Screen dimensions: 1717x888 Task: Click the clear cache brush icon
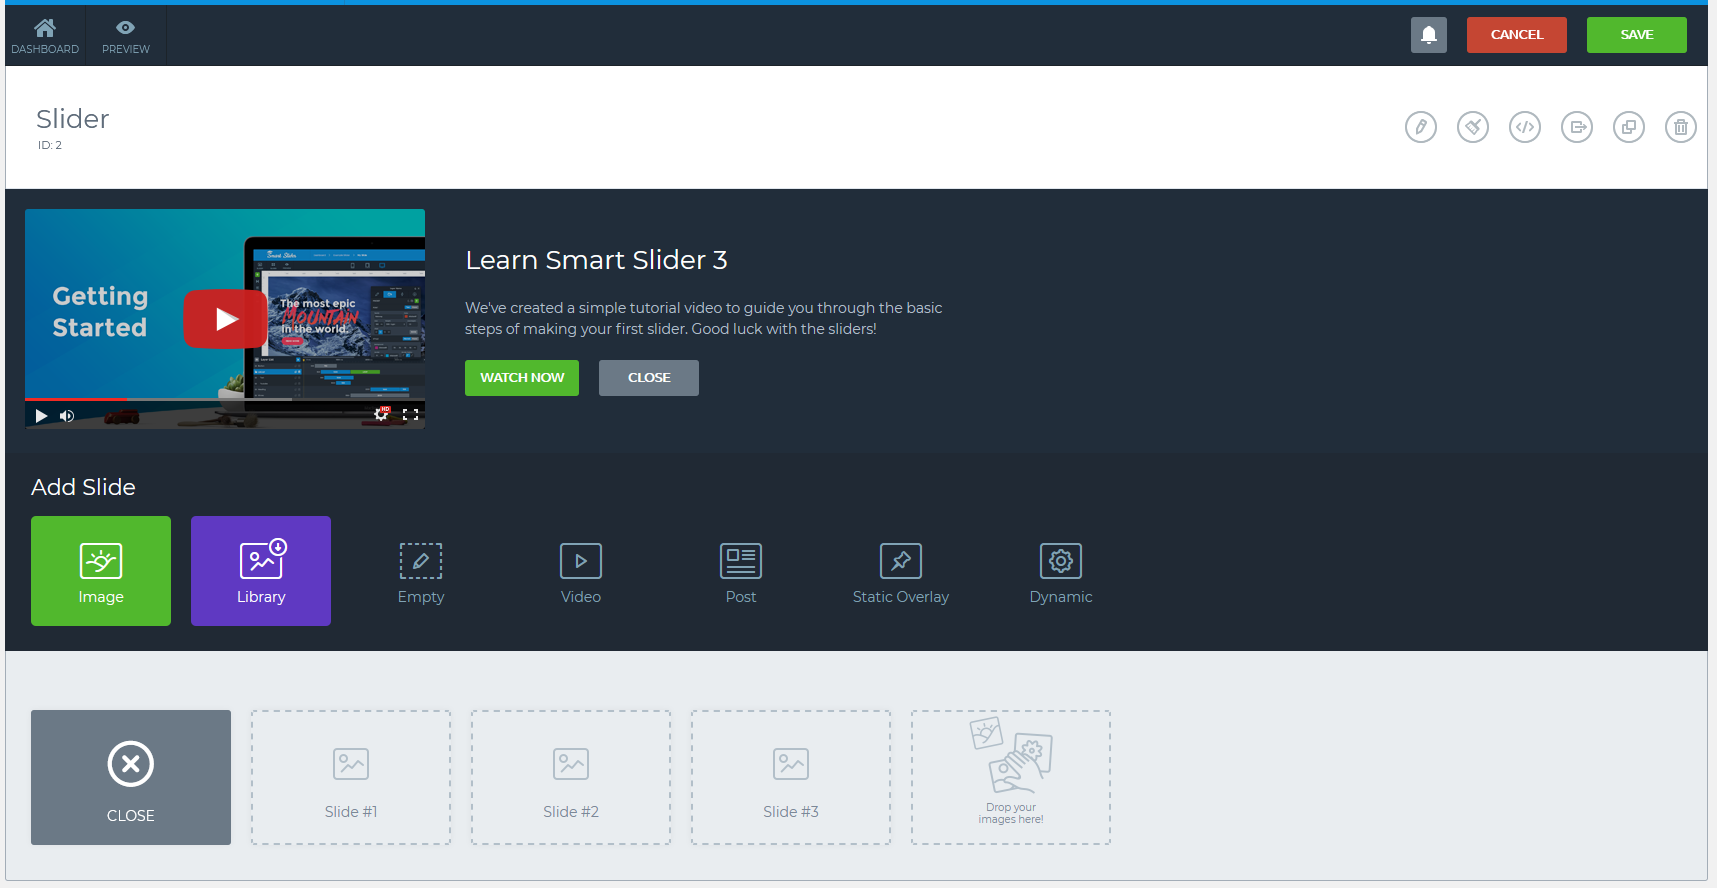tap(1473, 127)
